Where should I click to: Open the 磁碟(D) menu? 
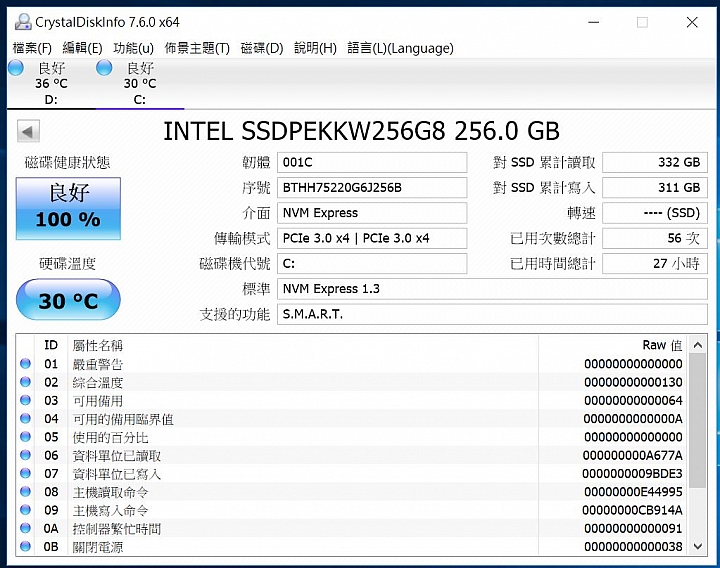click(x=262, y=48)
